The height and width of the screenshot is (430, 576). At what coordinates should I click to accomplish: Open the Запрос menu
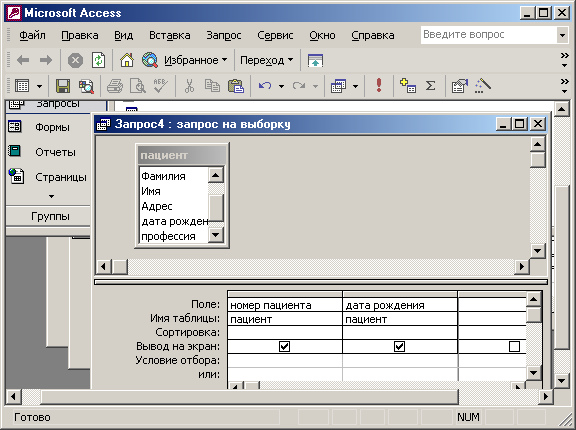click(224, 35)
